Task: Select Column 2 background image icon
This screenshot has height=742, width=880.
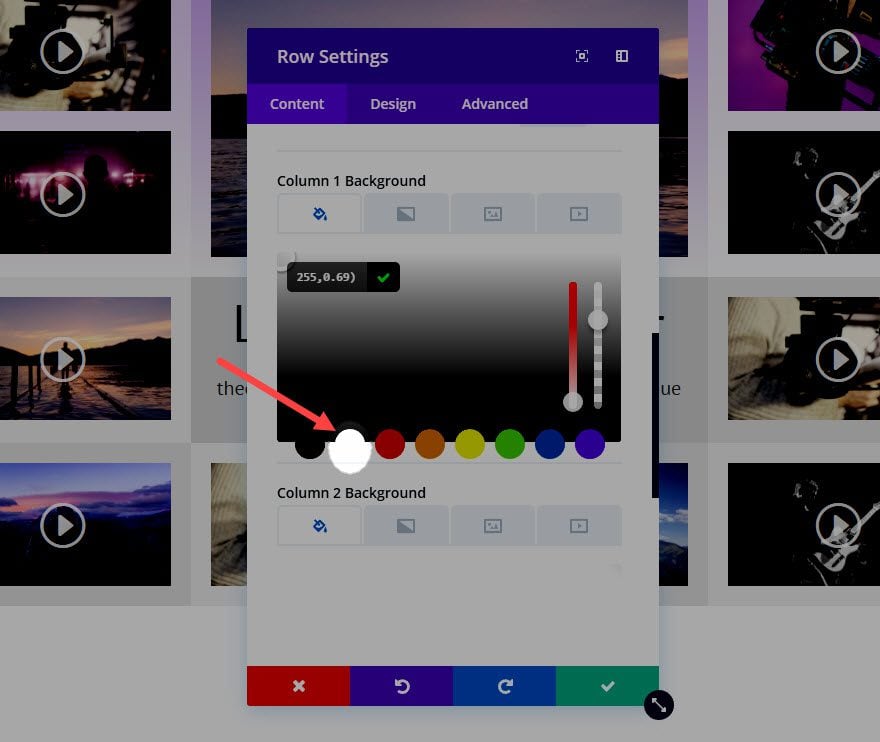Action: (x=492, y=526)
